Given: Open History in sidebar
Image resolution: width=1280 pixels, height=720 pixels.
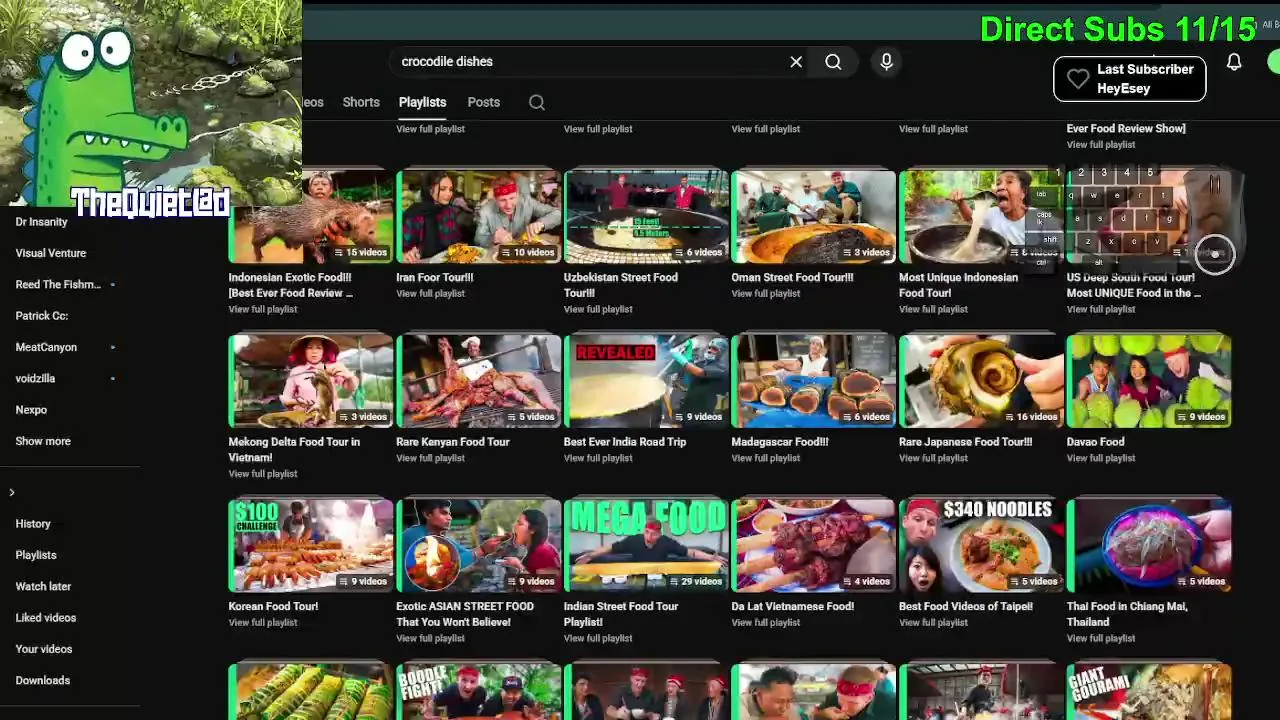Looking at the screenshot, I should 33,523.
